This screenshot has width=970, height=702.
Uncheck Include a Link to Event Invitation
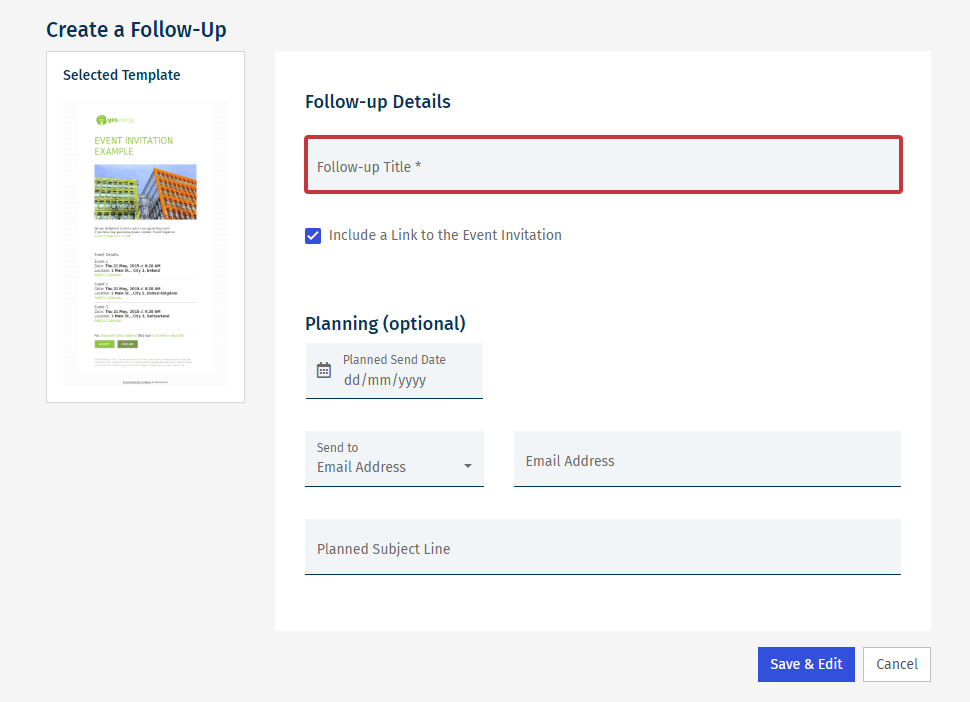[x=313, y=236]
